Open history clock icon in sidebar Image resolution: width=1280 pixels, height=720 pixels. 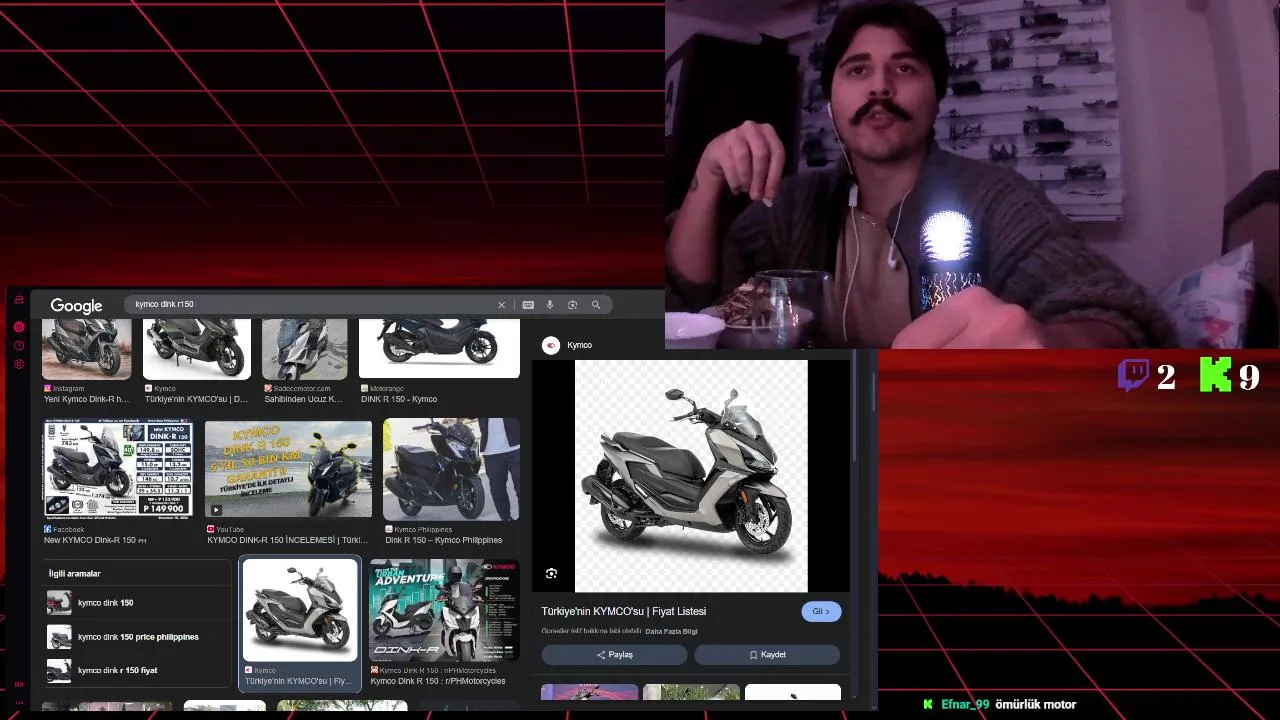tap(19, 346)
